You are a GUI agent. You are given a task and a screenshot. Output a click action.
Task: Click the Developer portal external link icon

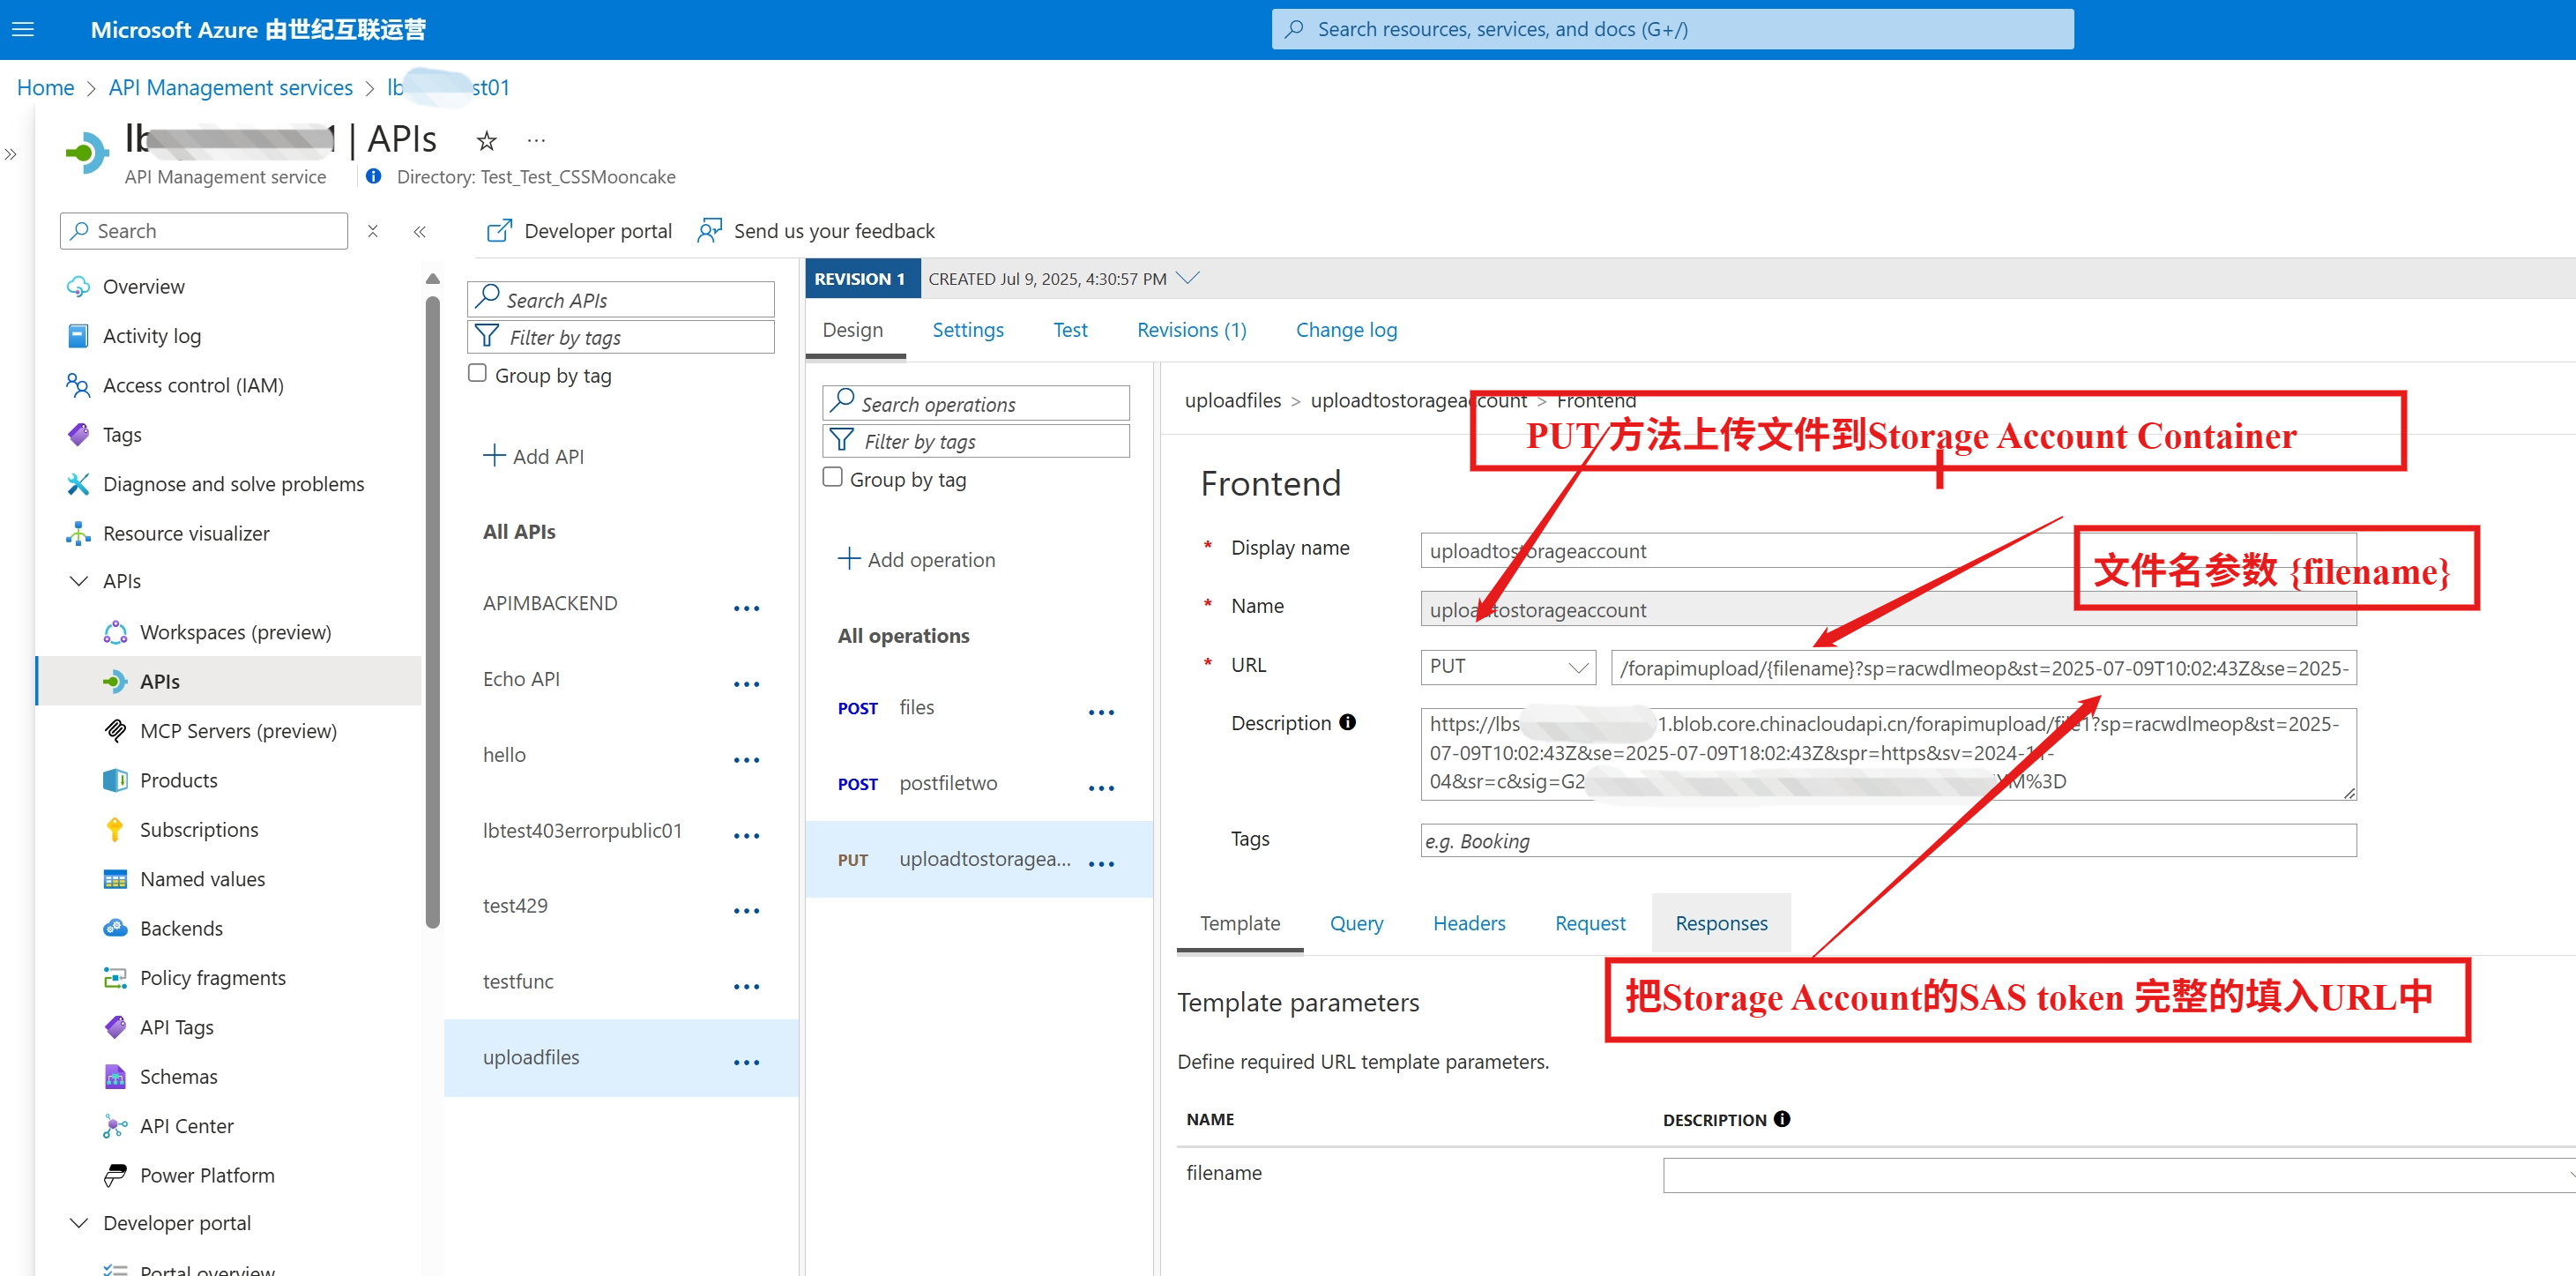tap(498, 231)
